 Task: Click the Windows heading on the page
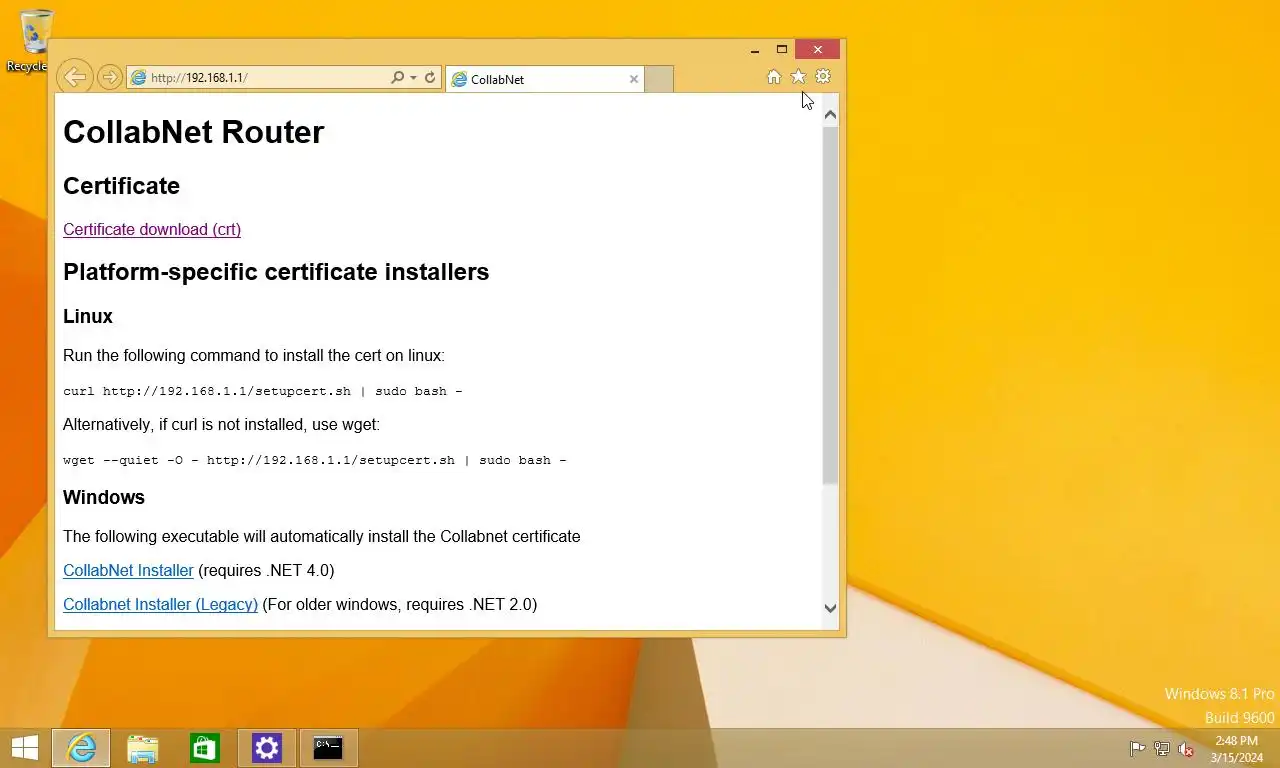pos(104,497)
